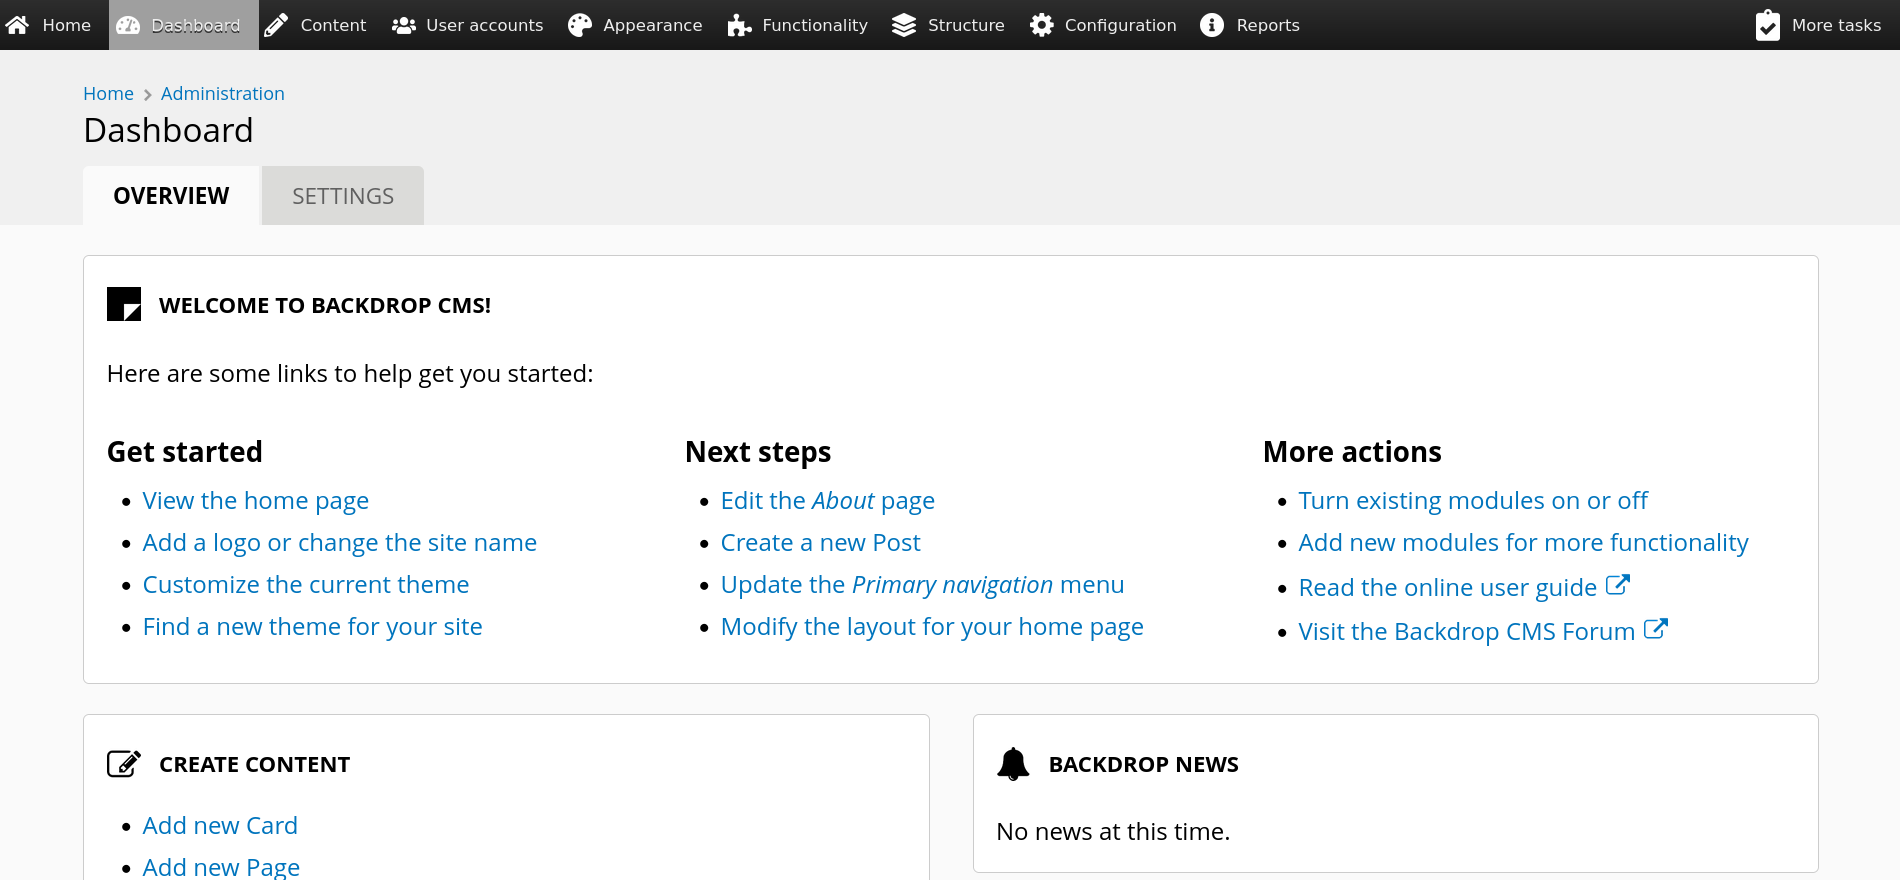Click 'Here are some links' intro text
Screen dimensions: 1900x880
click(x=350, y=374)
